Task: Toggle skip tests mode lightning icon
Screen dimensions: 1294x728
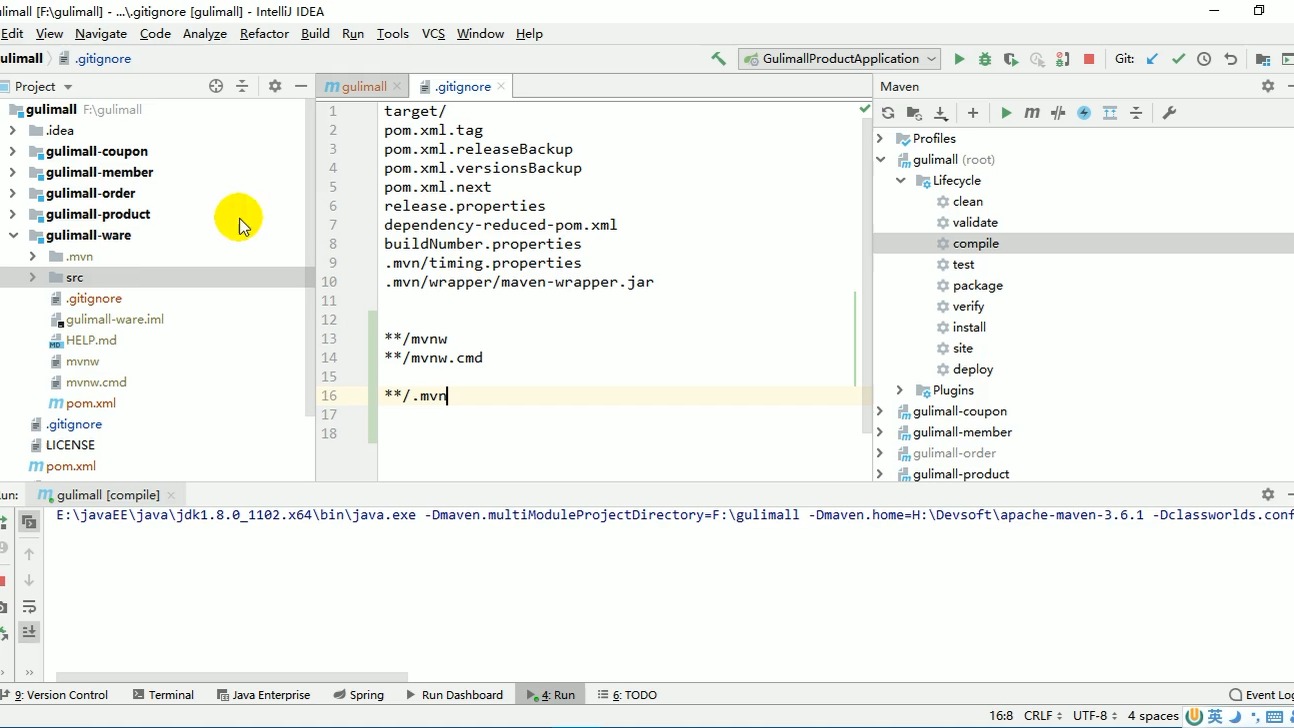Action: tap(1084, 113)
